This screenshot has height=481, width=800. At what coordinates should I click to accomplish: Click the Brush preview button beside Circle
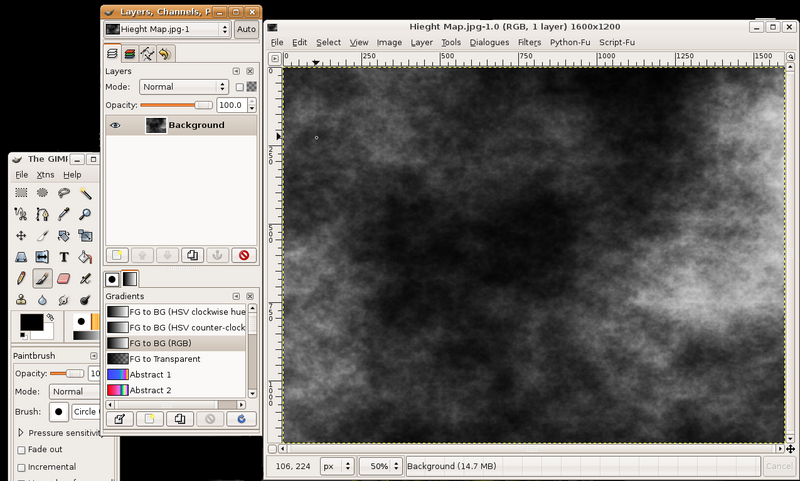[59, 412]
